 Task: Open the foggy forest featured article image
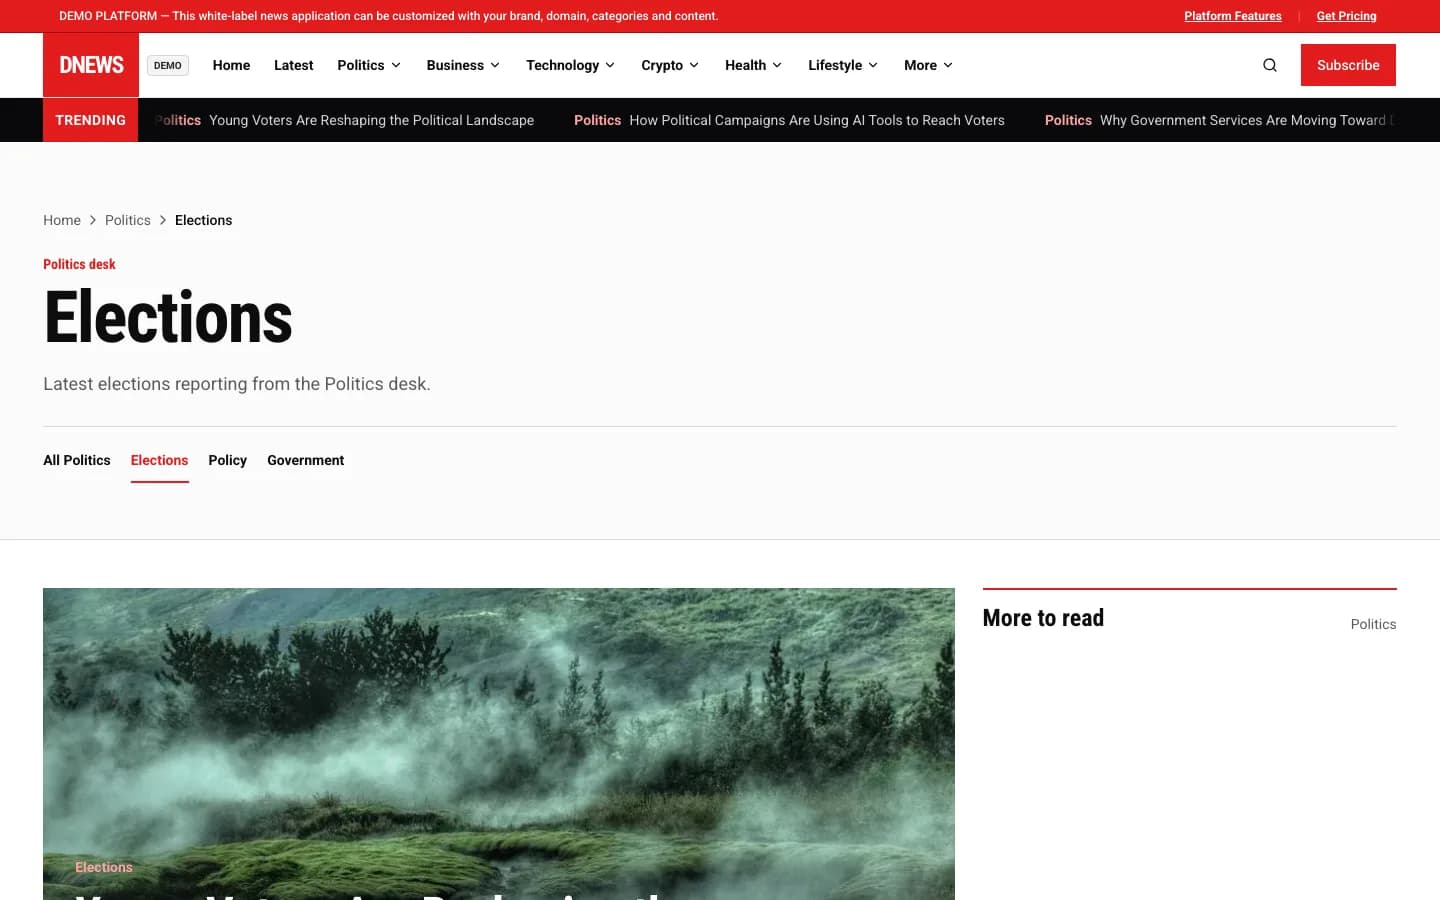coord(499,744)
